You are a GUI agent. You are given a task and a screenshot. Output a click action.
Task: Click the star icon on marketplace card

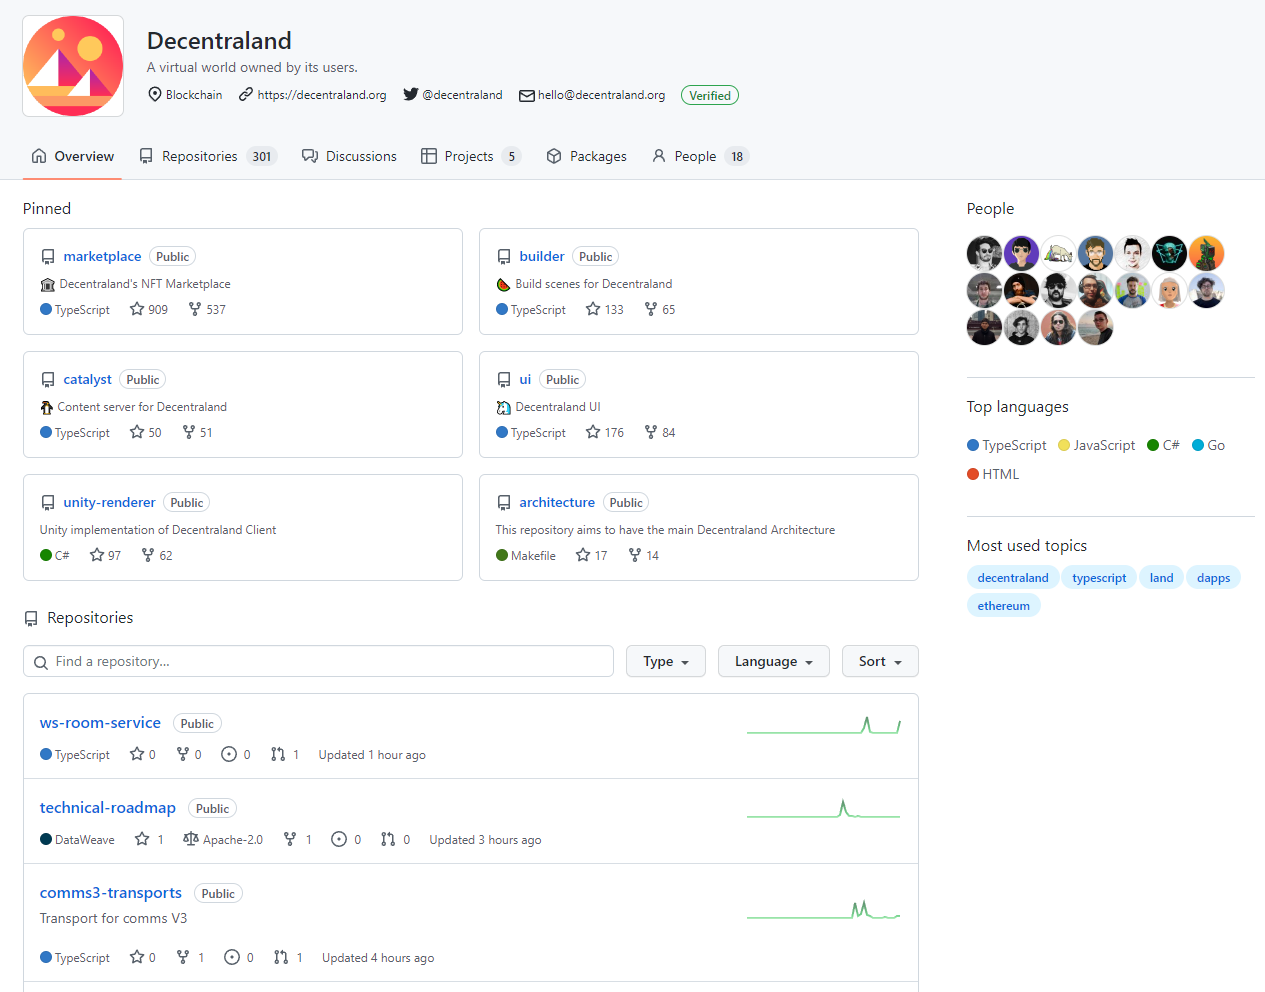click(x=137, y=309)
